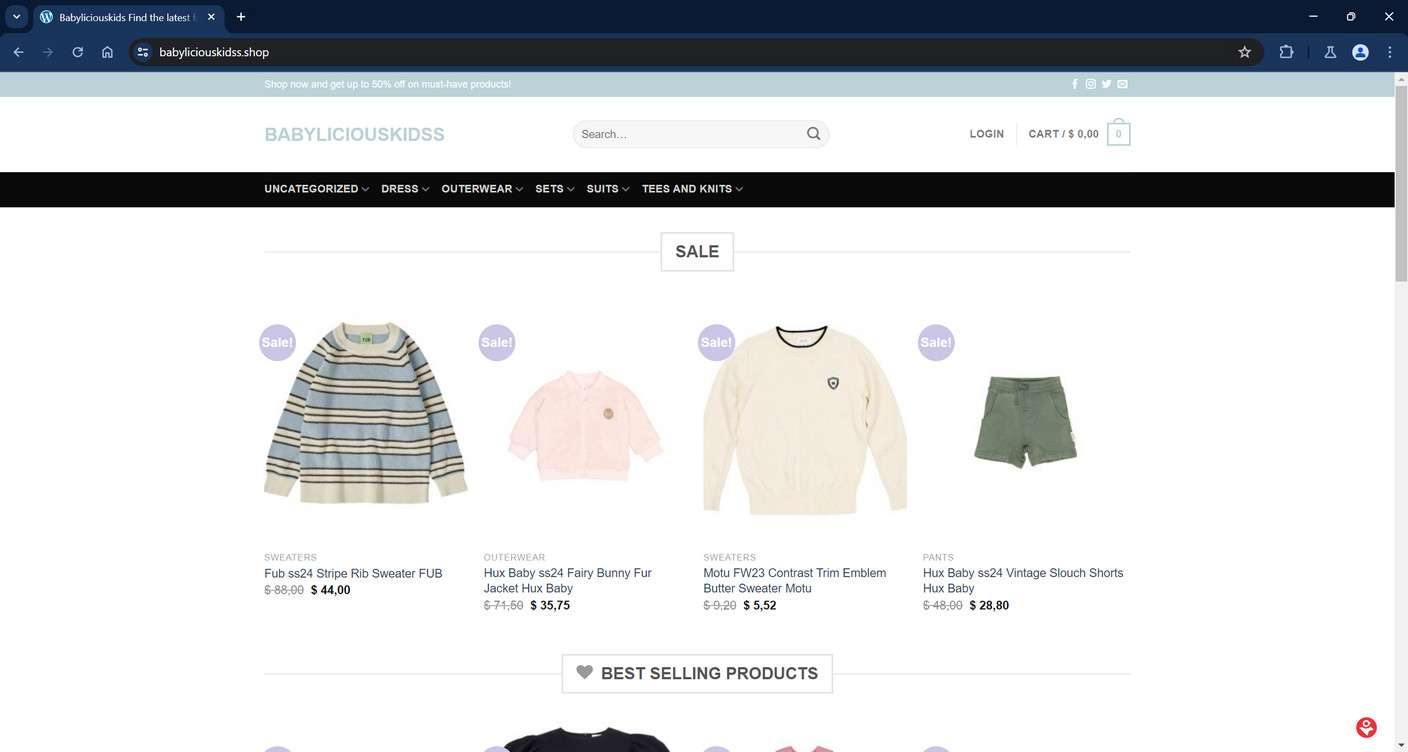This screenshot has width=1408, height=752.
Task: Open Hux Baby Fairy Bunny Fur Jacket link
Action: click(x=568, y=580)
